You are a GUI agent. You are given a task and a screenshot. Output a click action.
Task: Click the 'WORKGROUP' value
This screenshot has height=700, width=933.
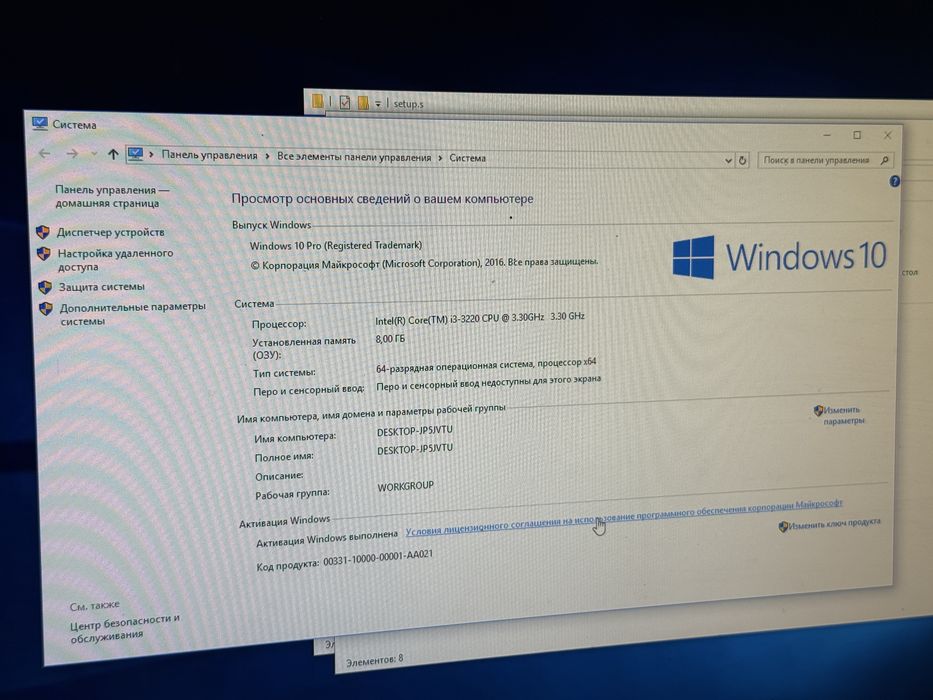point(405,486)
